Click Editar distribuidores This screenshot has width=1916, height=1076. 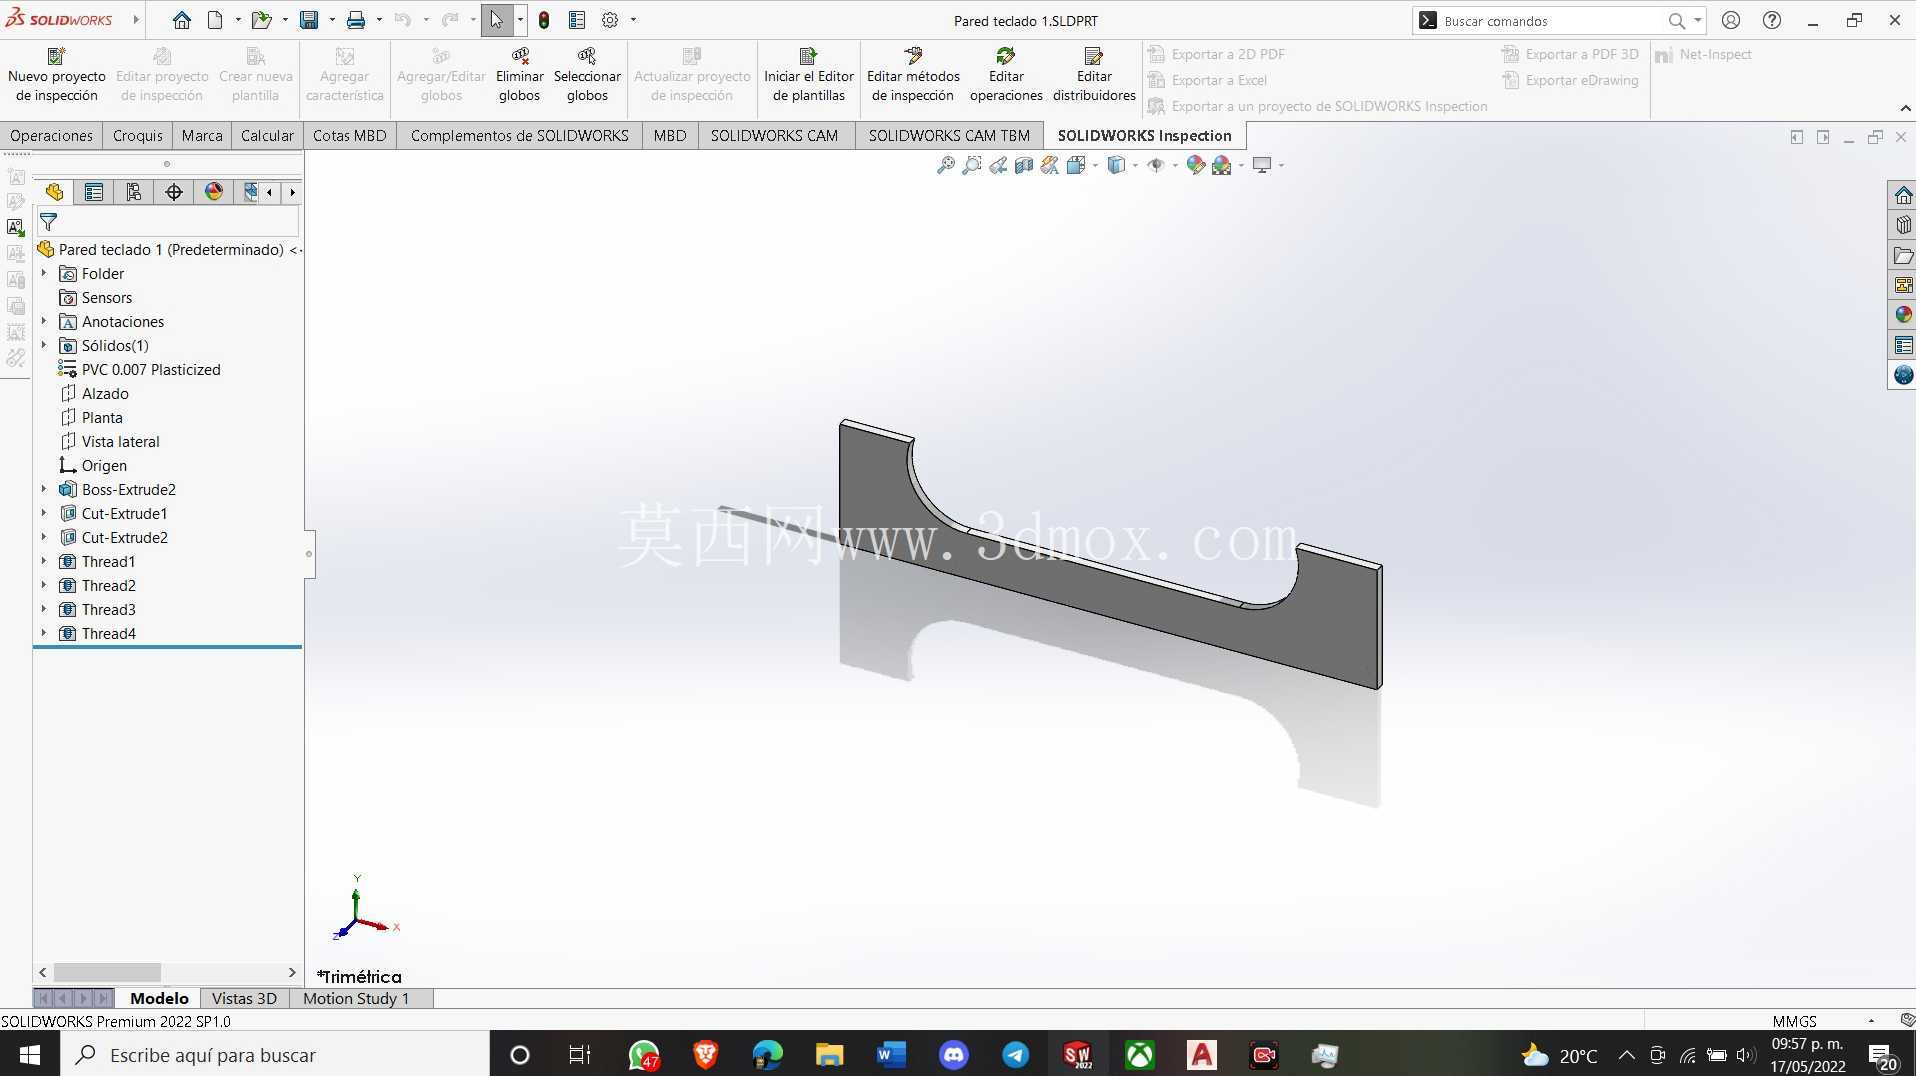tap(1094, 75)
